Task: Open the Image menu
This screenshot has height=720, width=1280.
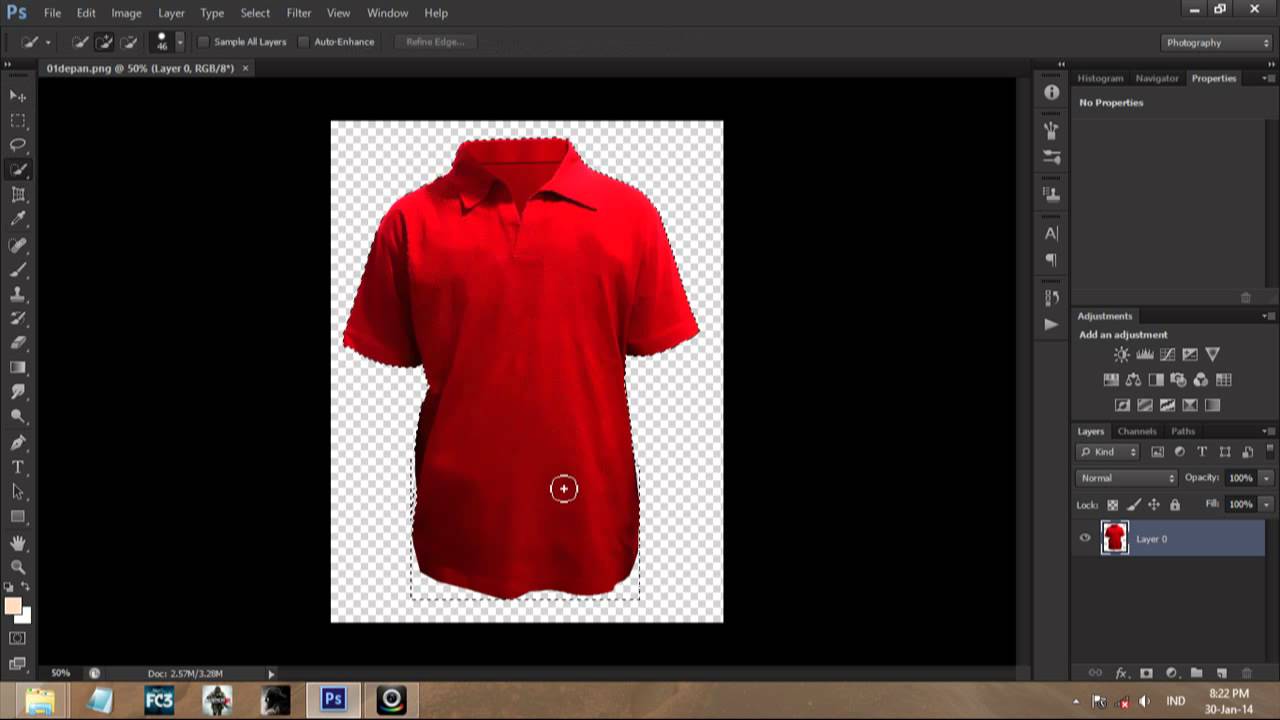Action: pyautogui.click(x=126, y=13)
